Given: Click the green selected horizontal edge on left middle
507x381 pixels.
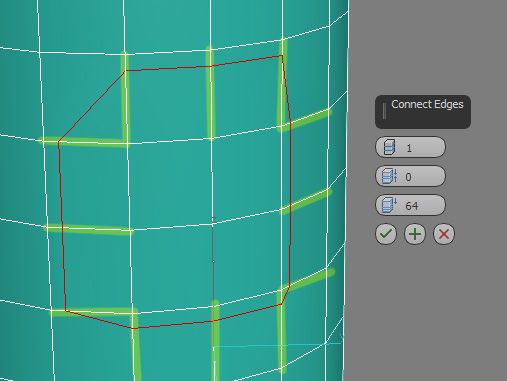Looking at the screenshot, I should (x=87, y=229).
